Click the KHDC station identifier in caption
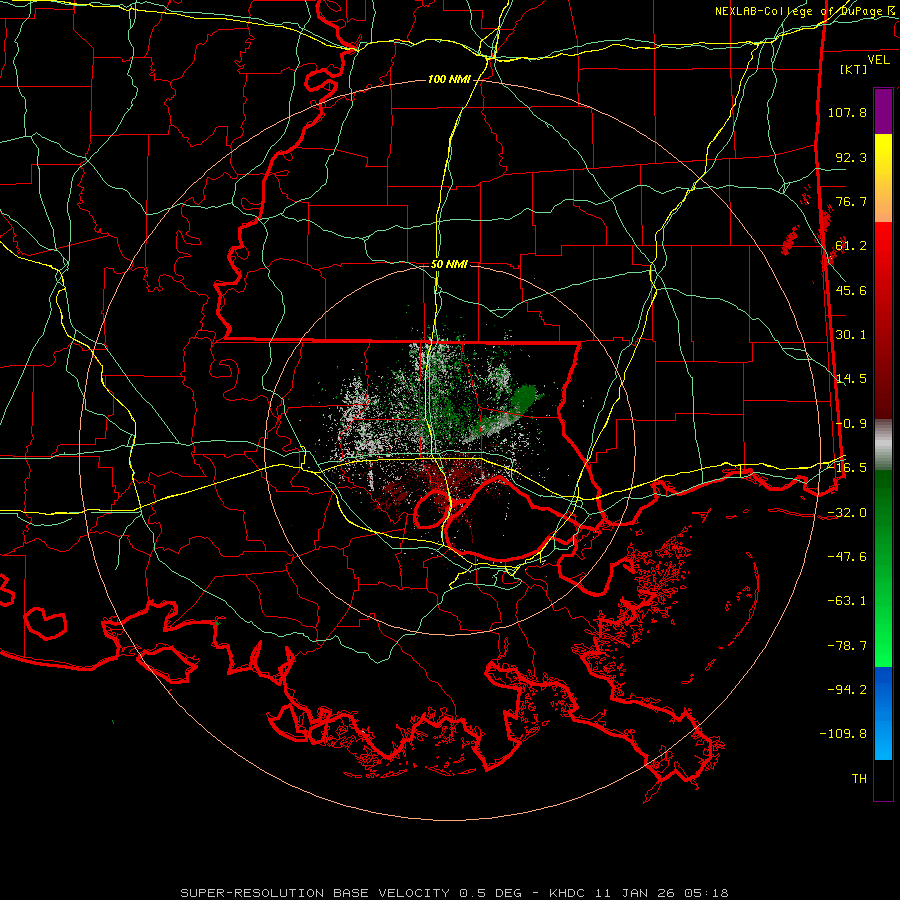 tap(567, 893)
